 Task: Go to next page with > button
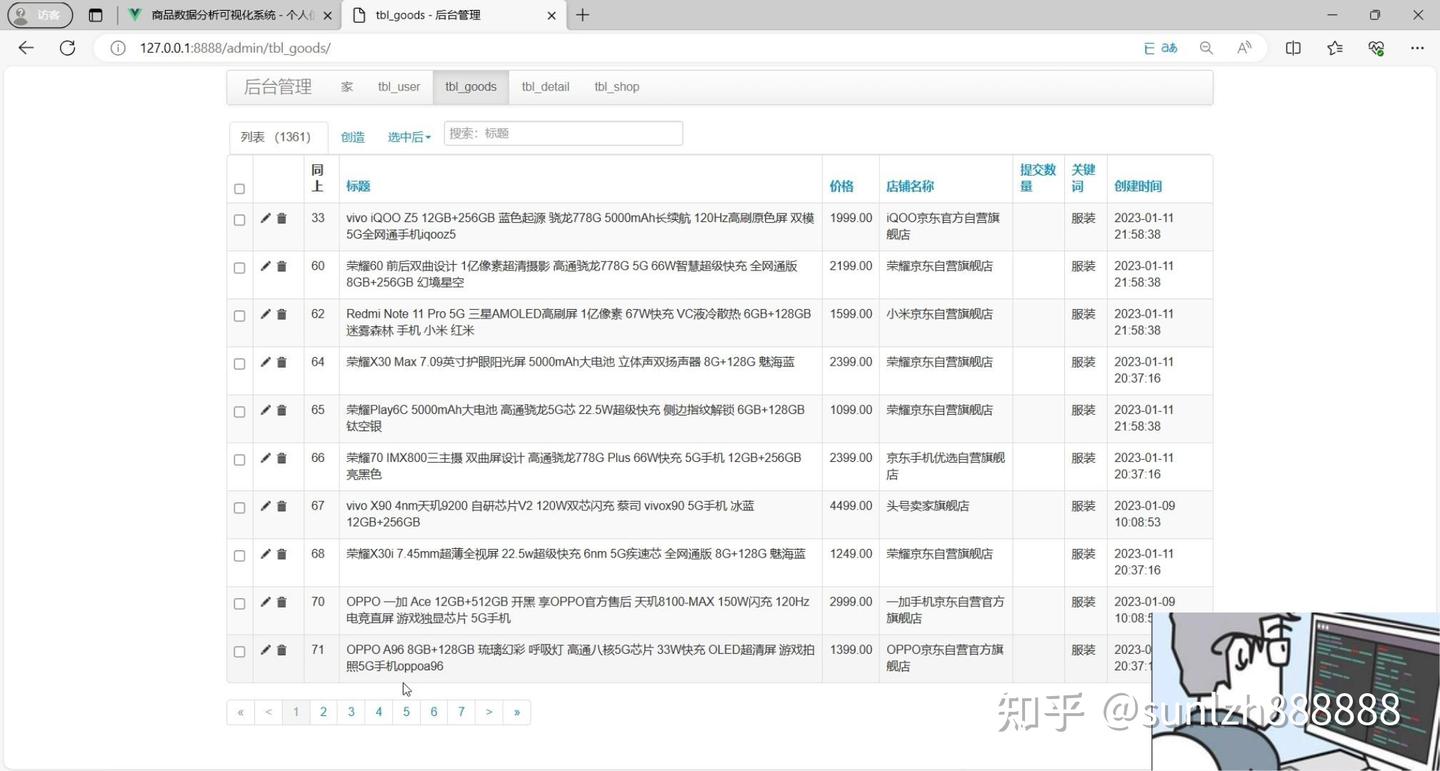click(489, 712)
